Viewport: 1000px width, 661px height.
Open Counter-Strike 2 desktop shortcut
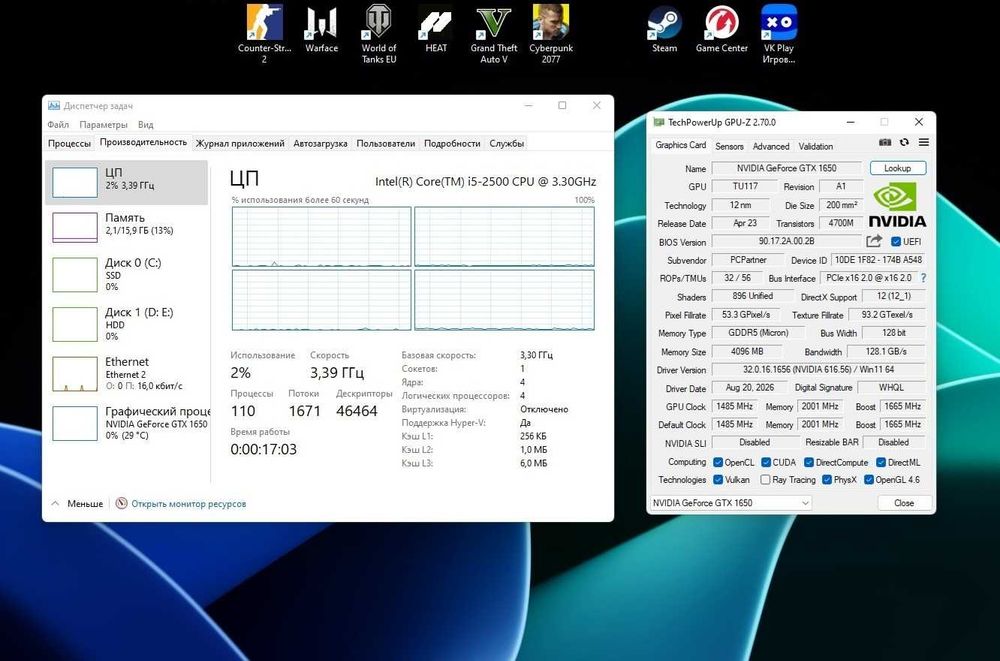(264, 34)
